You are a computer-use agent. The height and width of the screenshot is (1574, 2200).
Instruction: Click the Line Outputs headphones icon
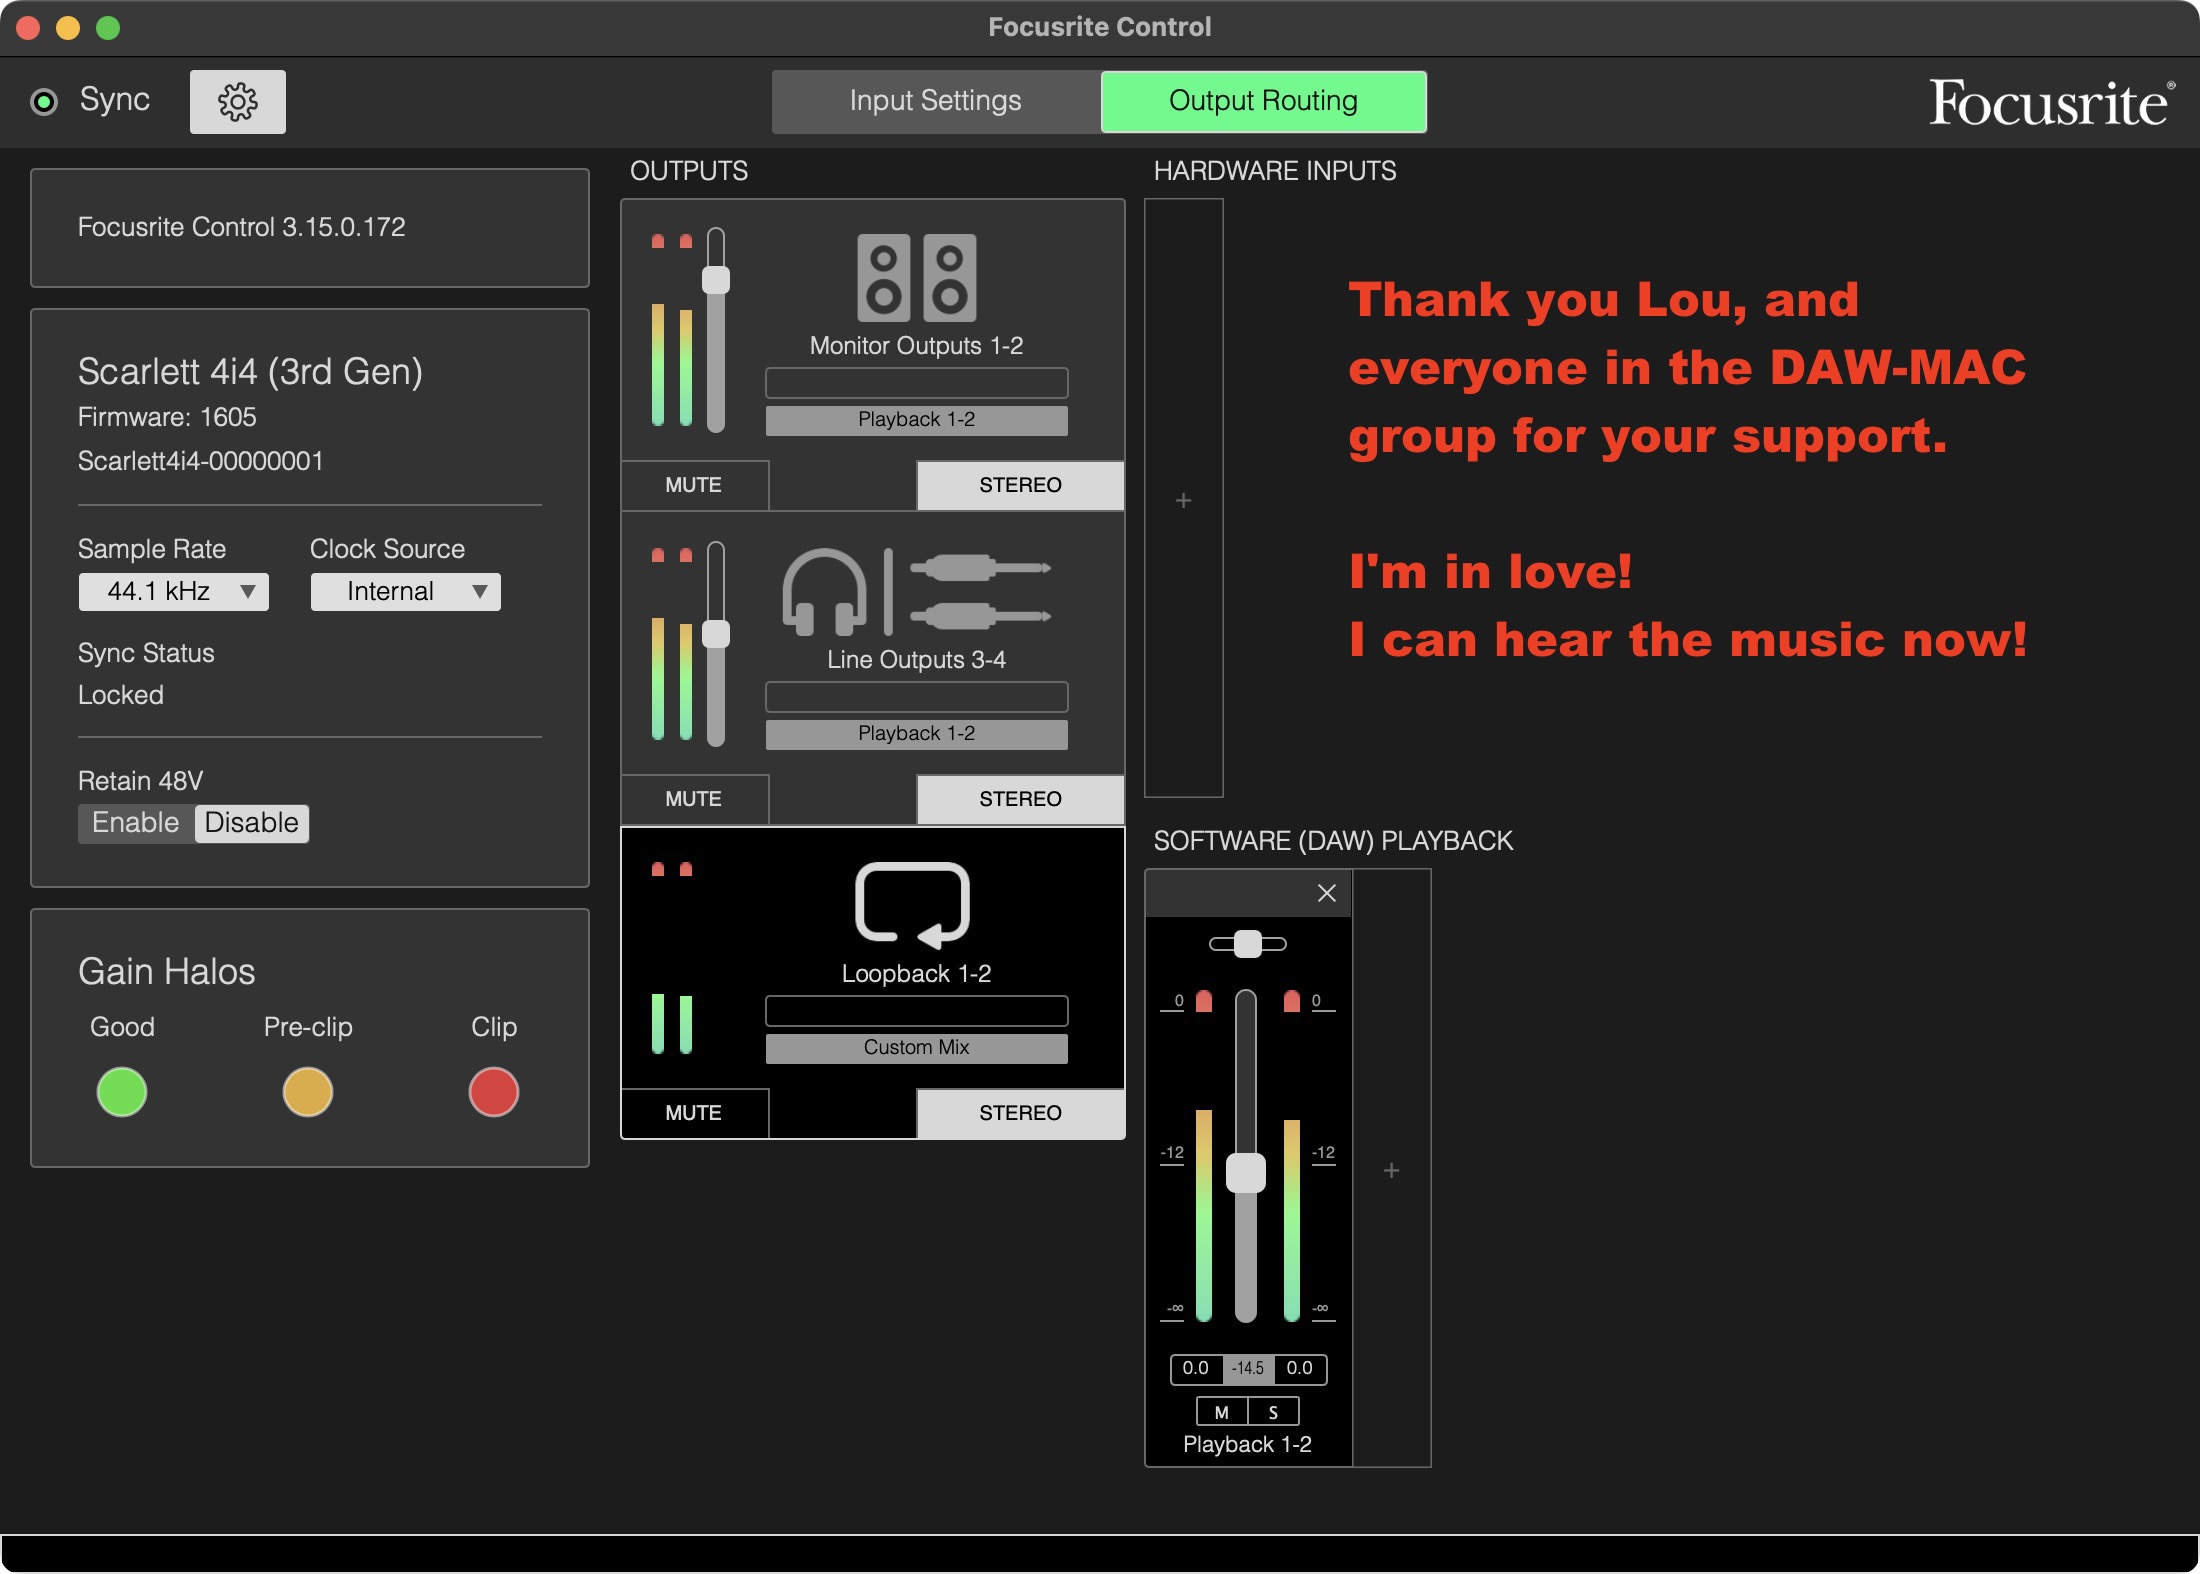click(823, 592)
